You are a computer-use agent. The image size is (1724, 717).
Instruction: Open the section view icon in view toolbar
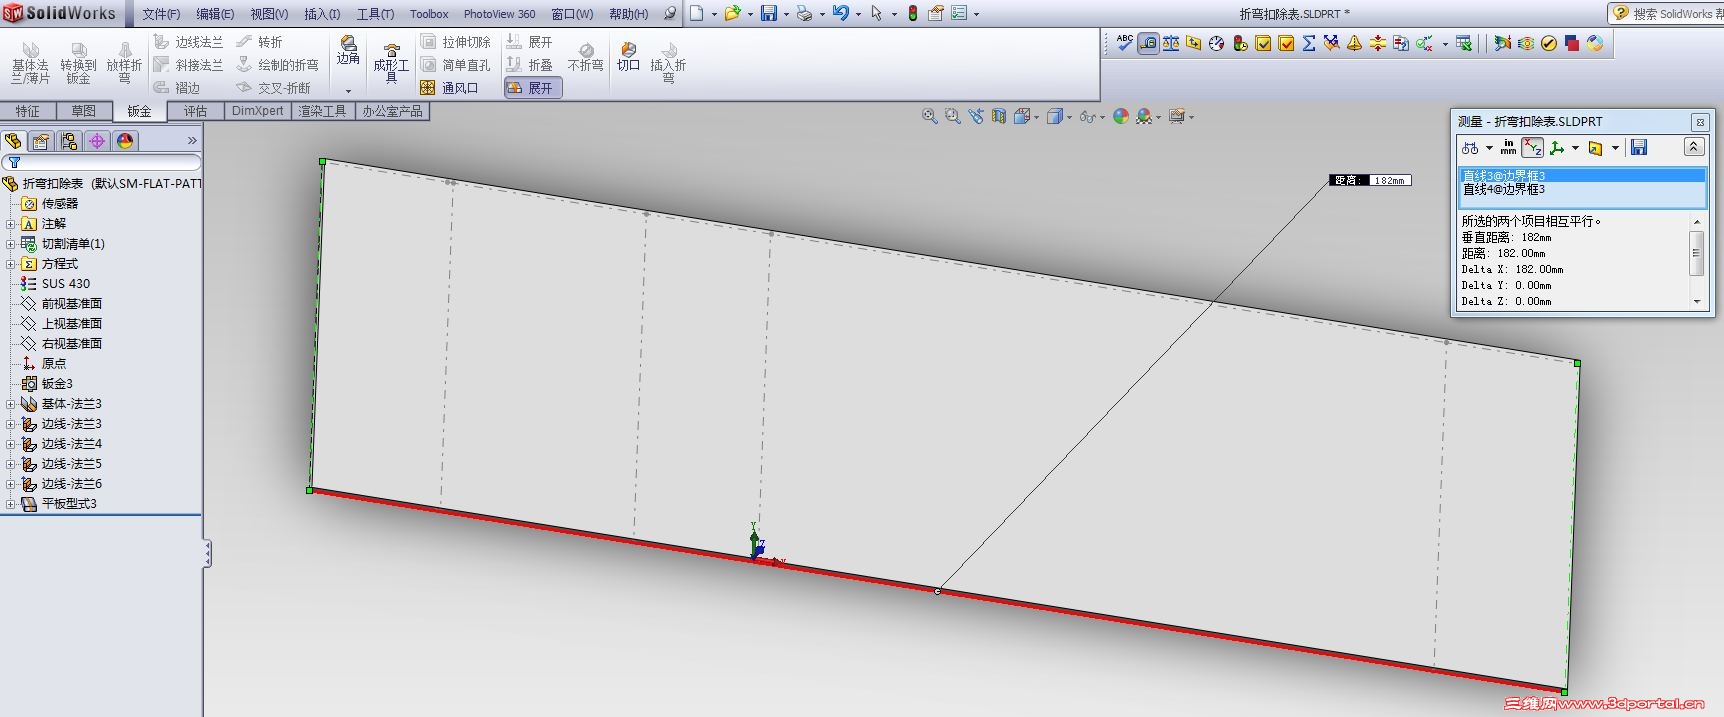[x=998, y=116]
